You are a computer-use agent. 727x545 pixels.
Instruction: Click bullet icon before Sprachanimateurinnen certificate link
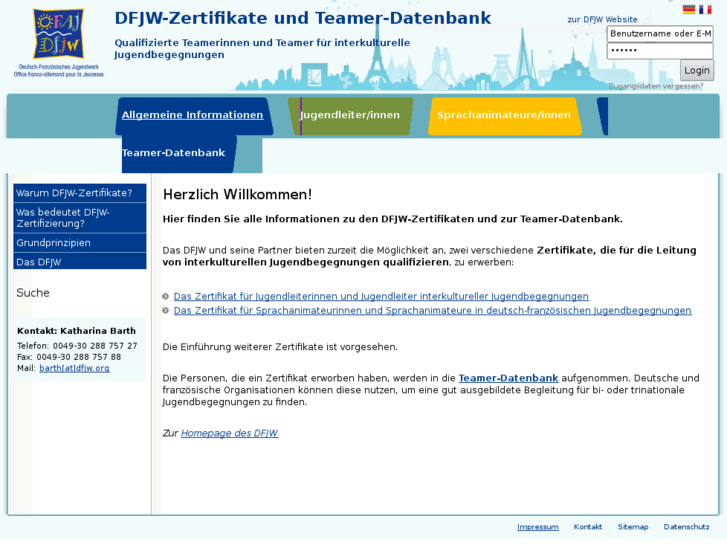point(166,311)
